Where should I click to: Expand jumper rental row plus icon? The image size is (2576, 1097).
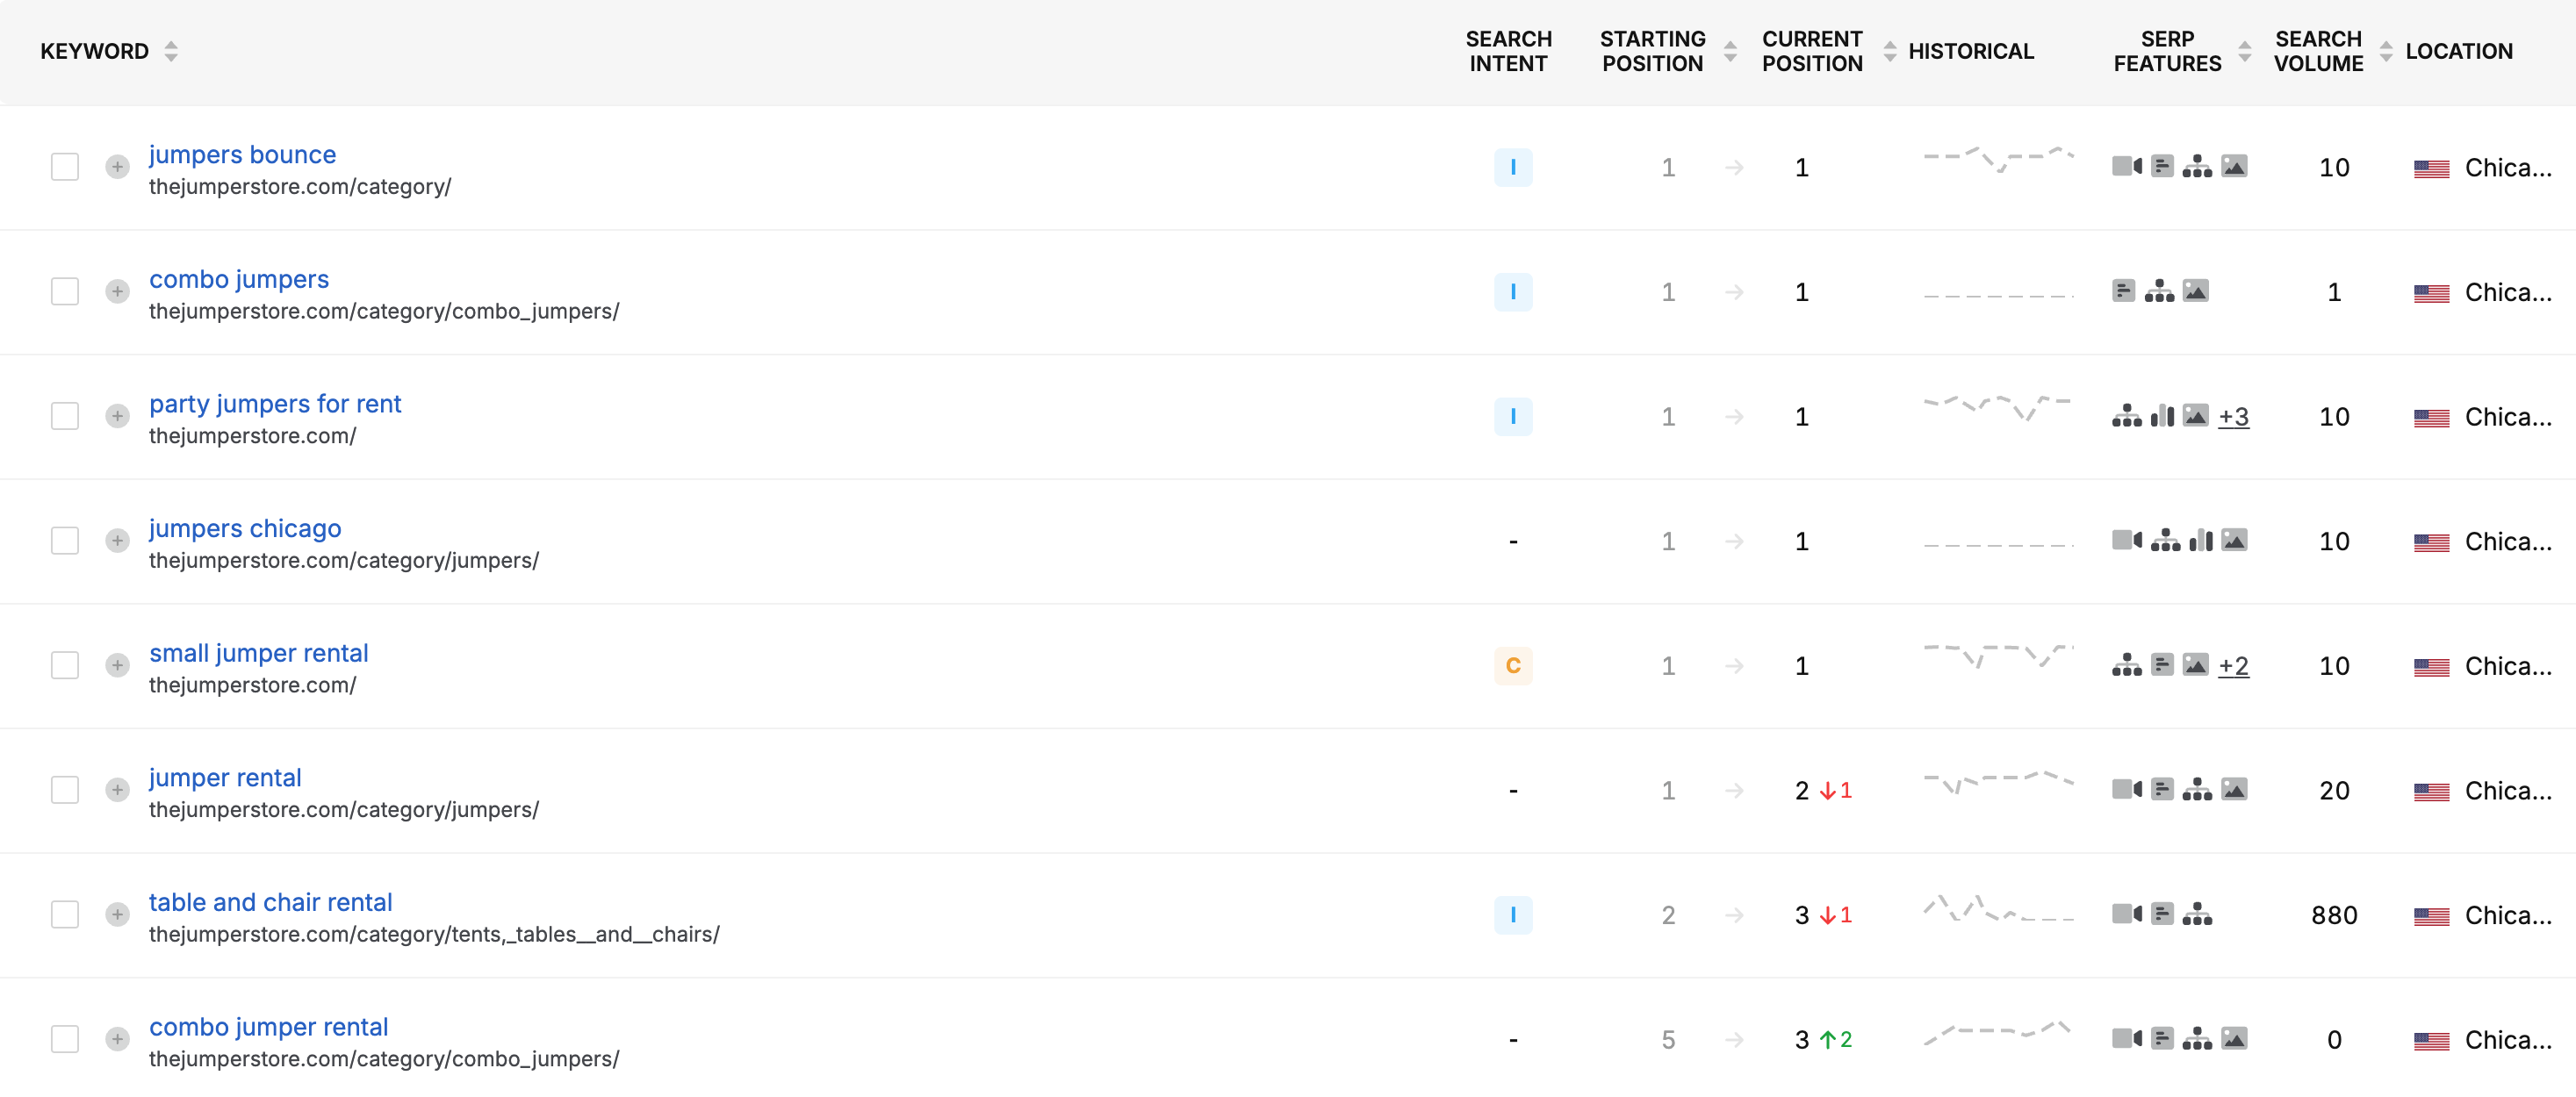[x=118, y=790]
